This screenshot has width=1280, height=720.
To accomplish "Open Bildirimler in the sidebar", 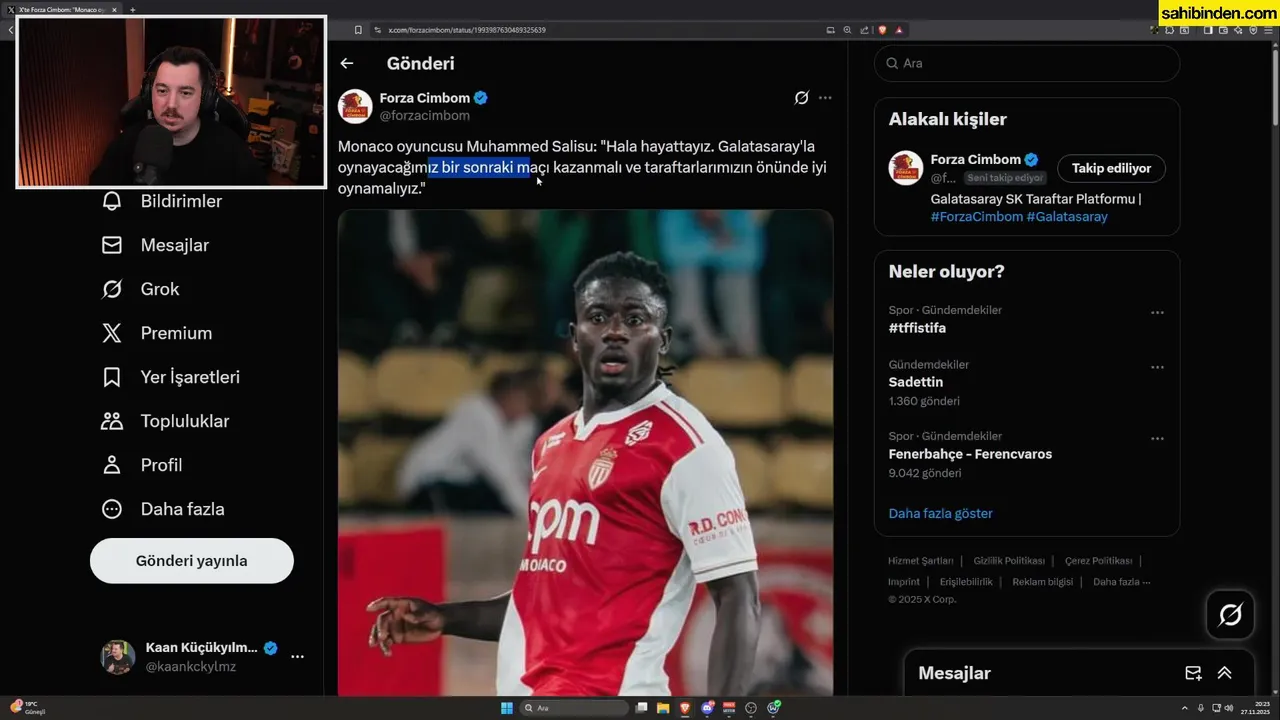I will (x=162, y=201).
